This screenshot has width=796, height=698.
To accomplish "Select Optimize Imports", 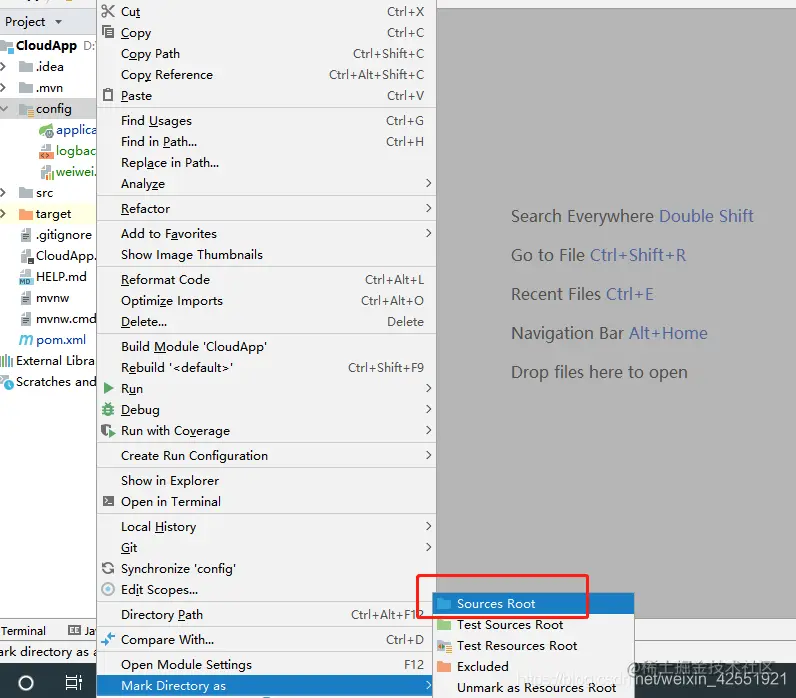I will tap(267, 301).
